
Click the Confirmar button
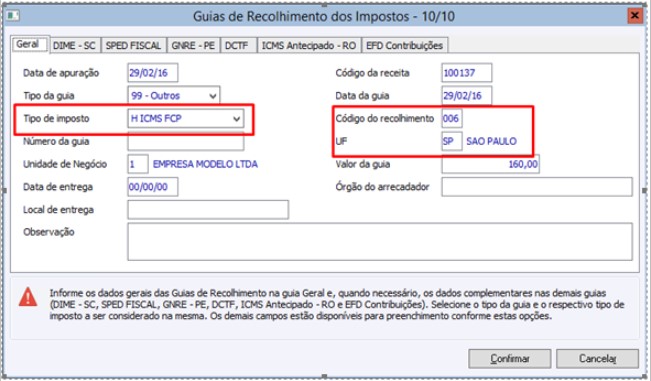pyautogui.click(x=510, y=358)
